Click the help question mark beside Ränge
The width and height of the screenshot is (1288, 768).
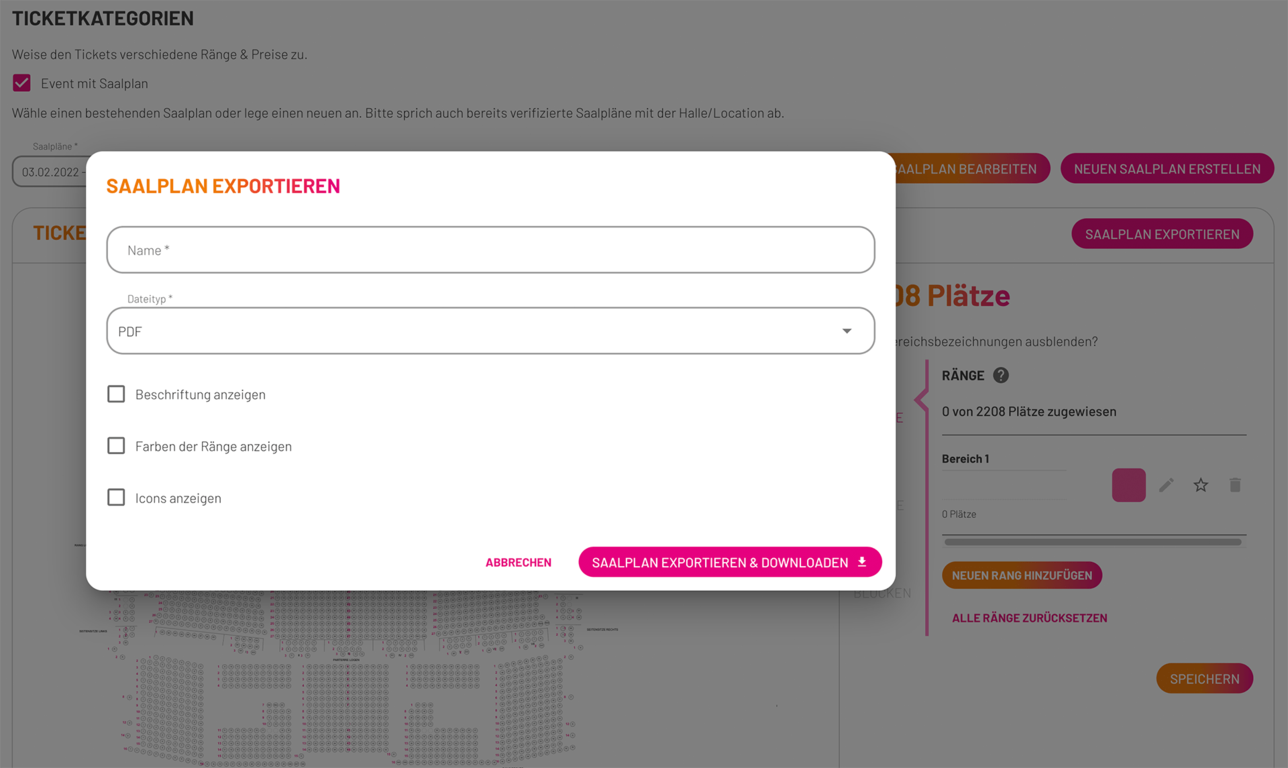(x=1001, y=375)
